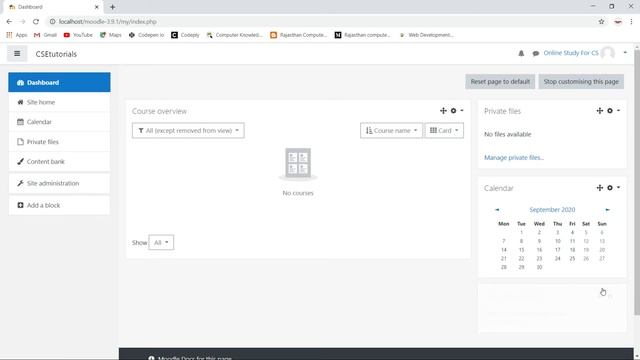Open the Show All paging dropdown
640x360 pixels.
click(x=161, y=242)
